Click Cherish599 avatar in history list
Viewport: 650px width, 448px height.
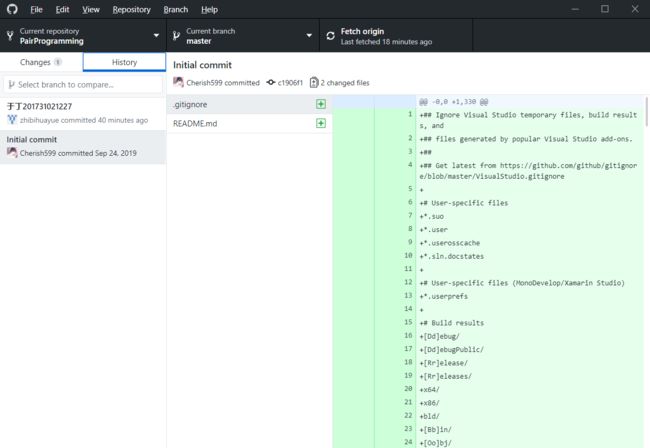pos(12,153)
